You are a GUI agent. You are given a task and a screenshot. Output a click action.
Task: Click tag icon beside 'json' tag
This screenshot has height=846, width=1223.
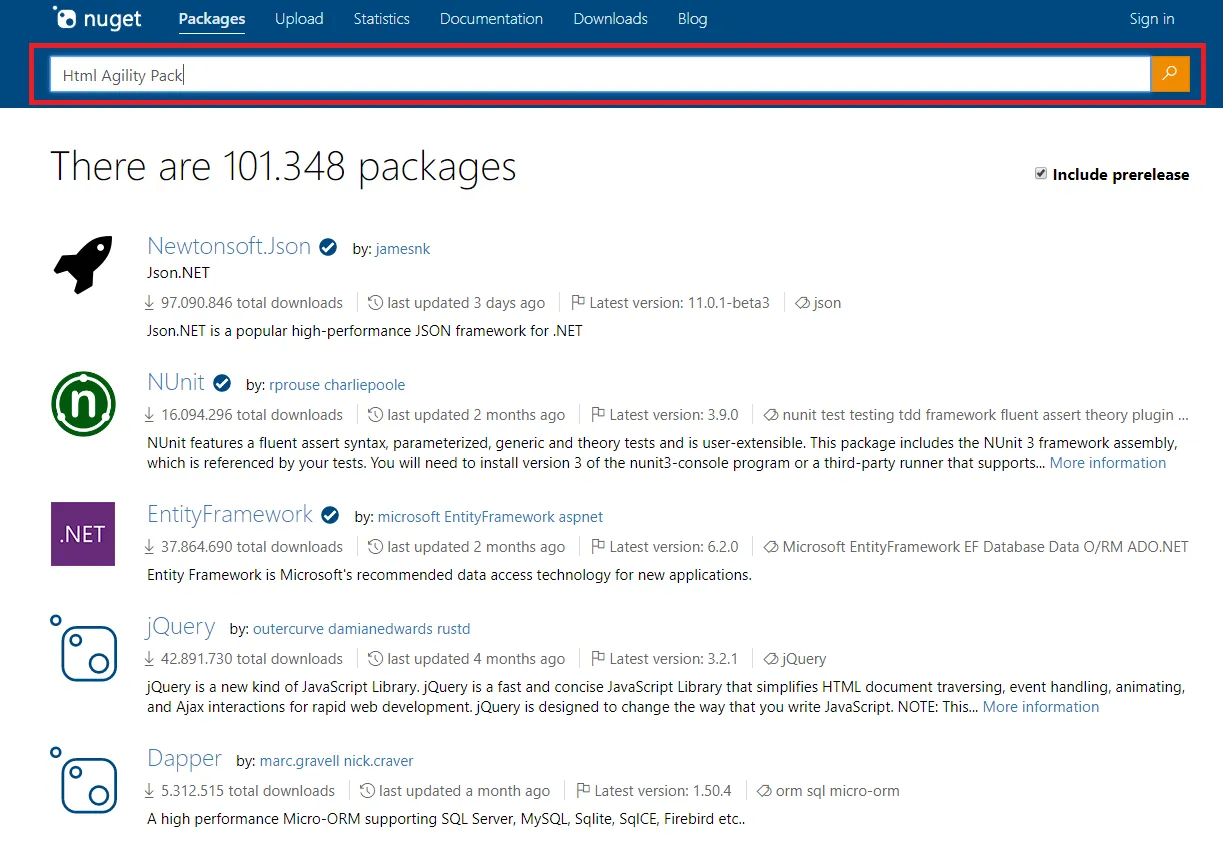point(802,303)
